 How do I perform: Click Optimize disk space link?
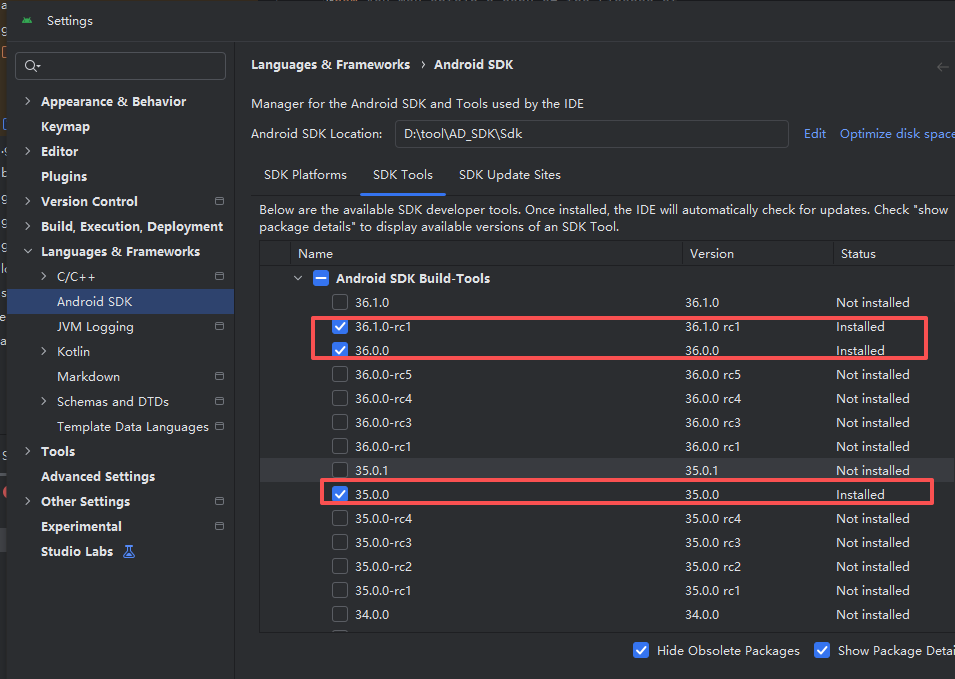pos(897,134)
